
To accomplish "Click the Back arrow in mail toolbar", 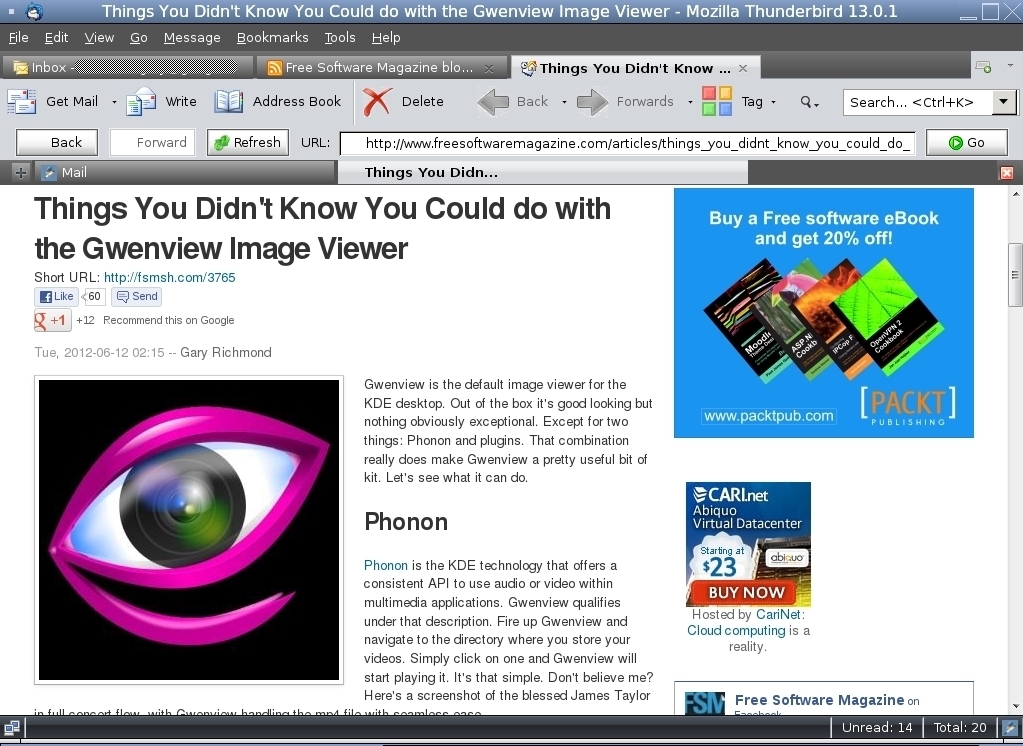I will (x=493, y=102).
